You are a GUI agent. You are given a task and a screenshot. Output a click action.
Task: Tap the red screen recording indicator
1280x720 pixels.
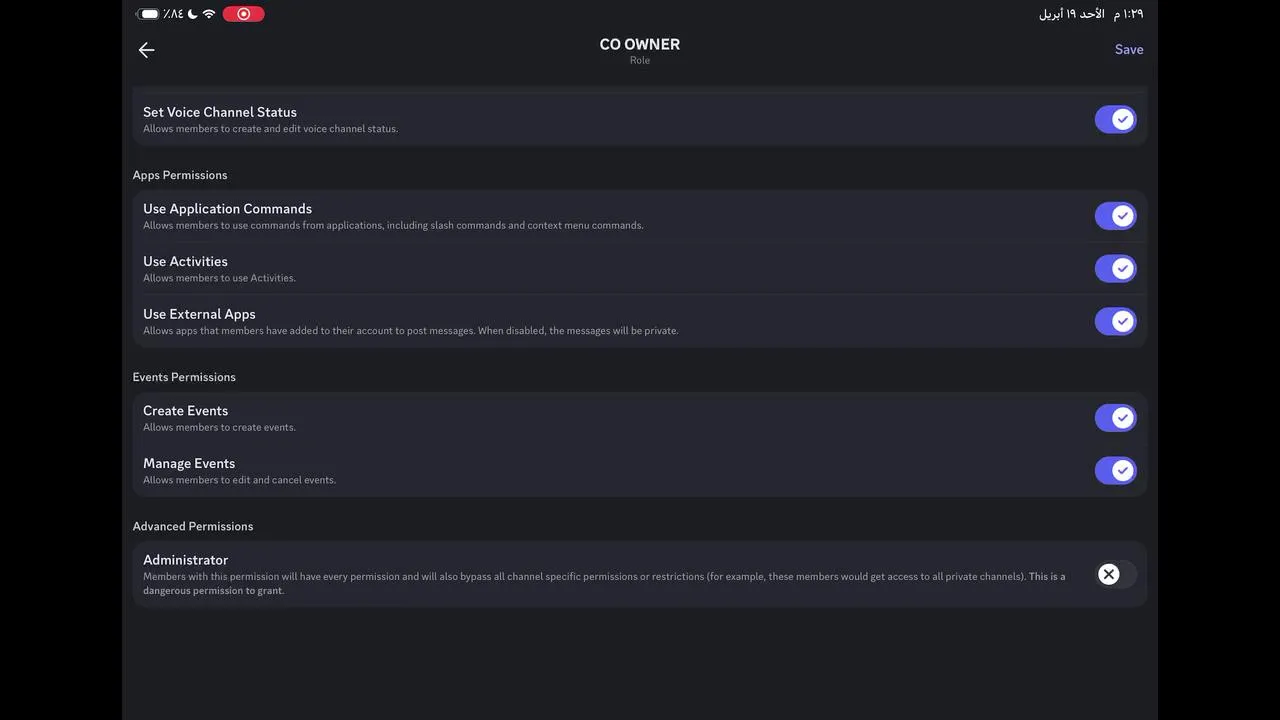click(x=243, y=14)
